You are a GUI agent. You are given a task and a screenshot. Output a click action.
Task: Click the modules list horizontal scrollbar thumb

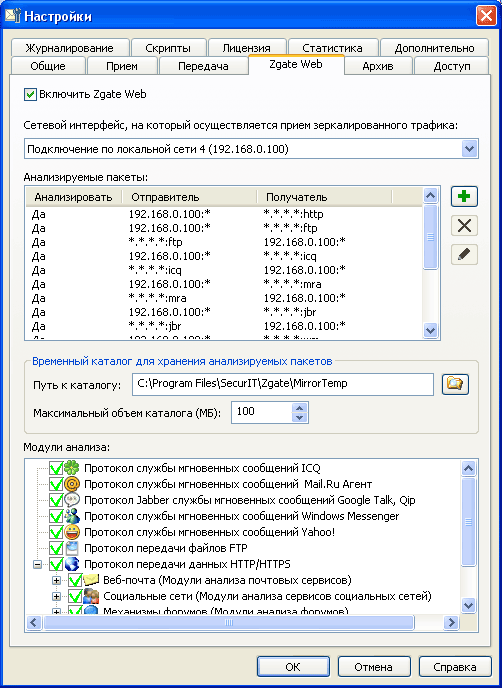[x=228, y=622]
